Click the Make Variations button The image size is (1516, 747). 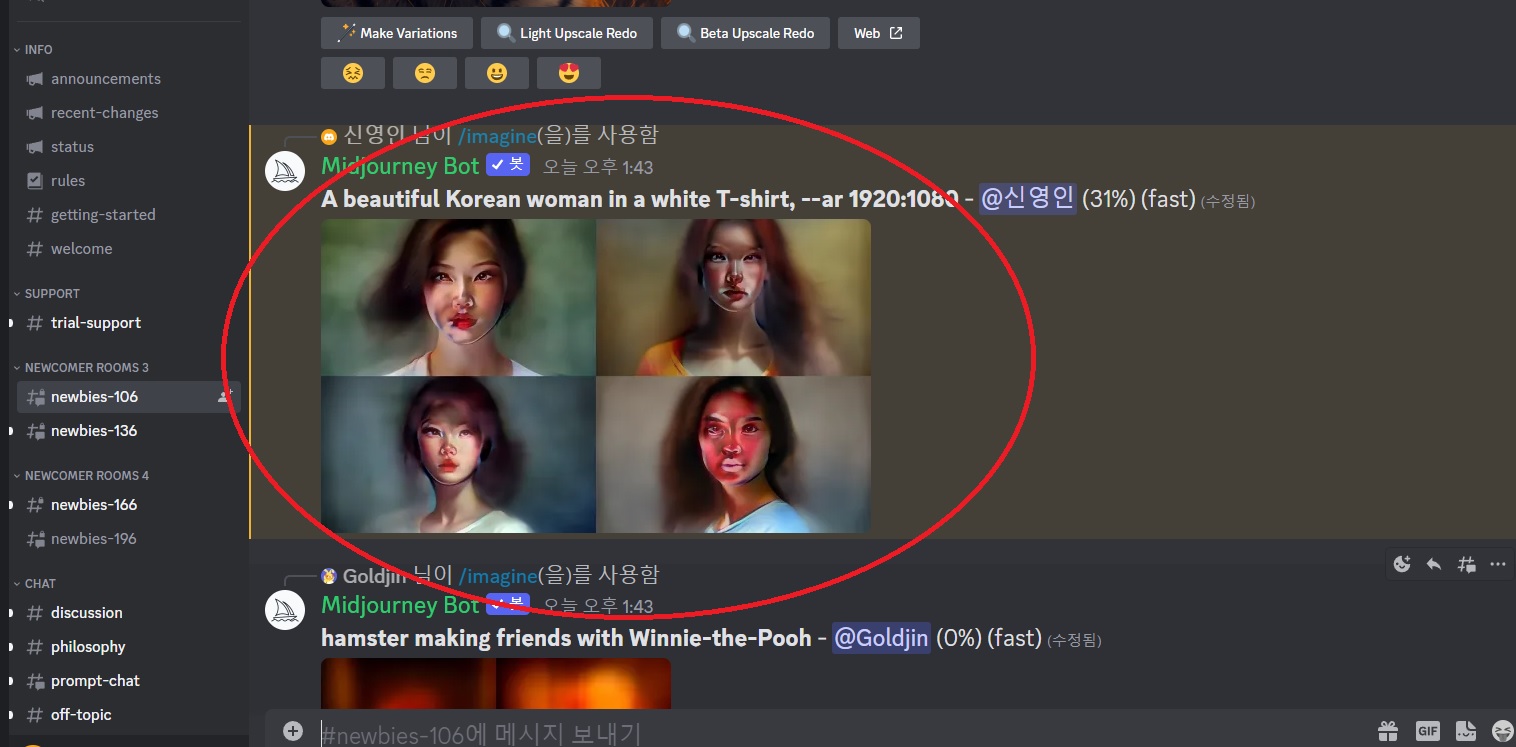pos(396,33)
